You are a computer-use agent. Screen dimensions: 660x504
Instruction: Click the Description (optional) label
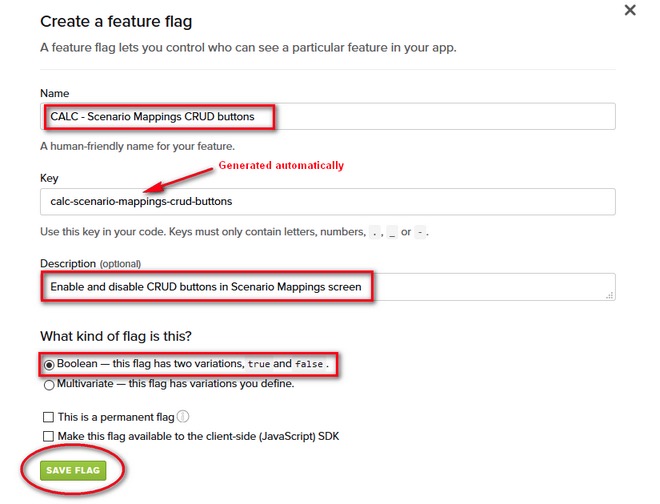pos(90,264)
